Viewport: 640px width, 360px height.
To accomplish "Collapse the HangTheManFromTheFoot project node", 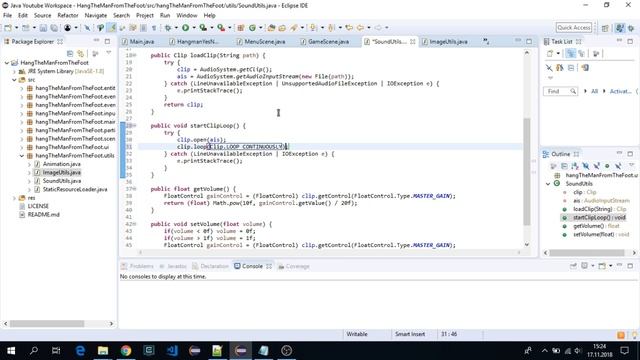I will (7, 63).
